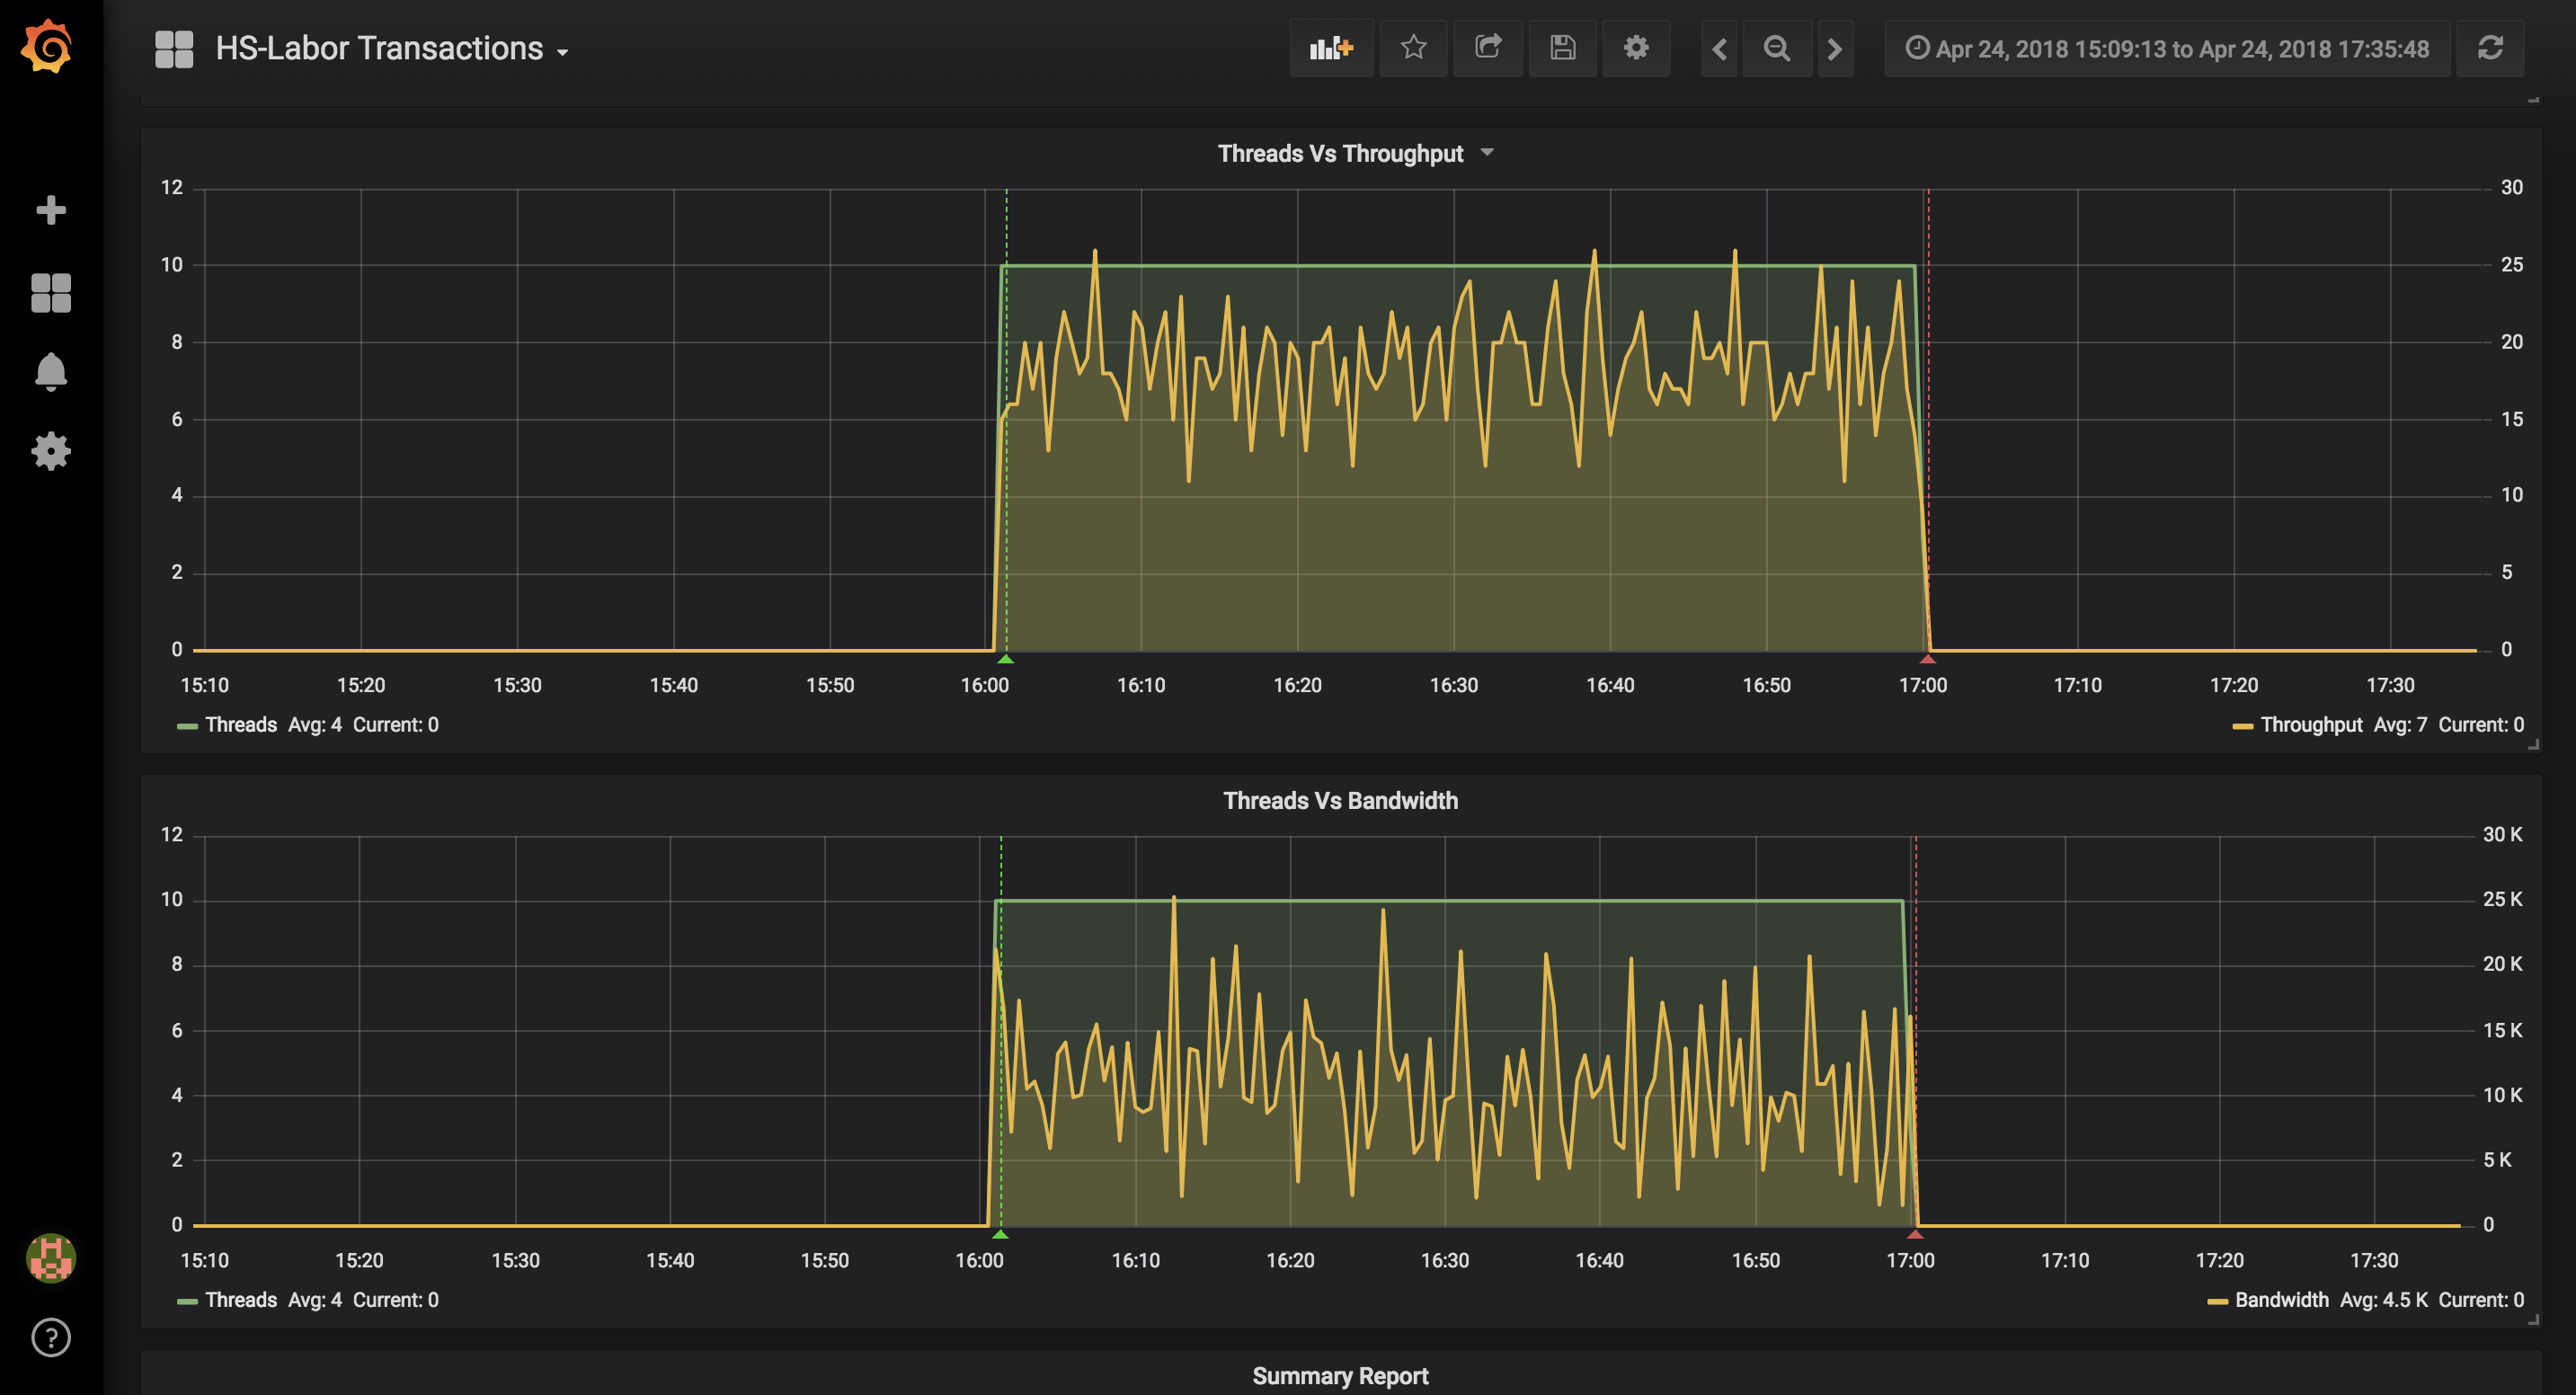
Task: Click the Share dashboard icon
Action: click(1488, 48)
